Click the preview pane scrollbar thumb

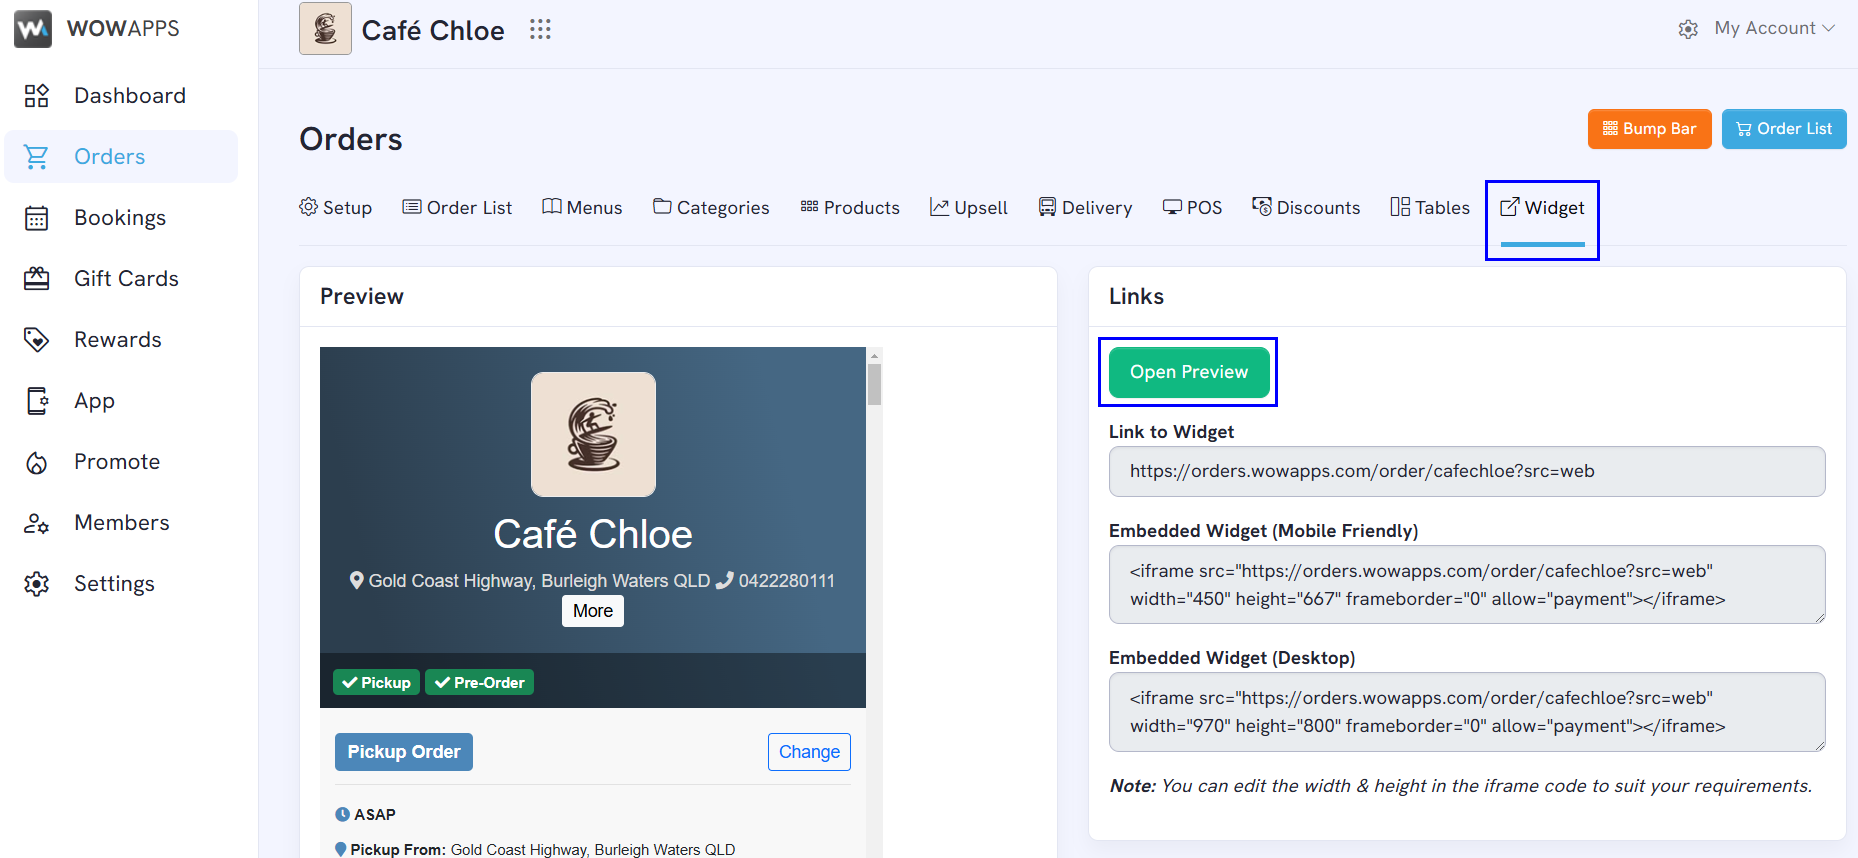[x=874, y=384]
